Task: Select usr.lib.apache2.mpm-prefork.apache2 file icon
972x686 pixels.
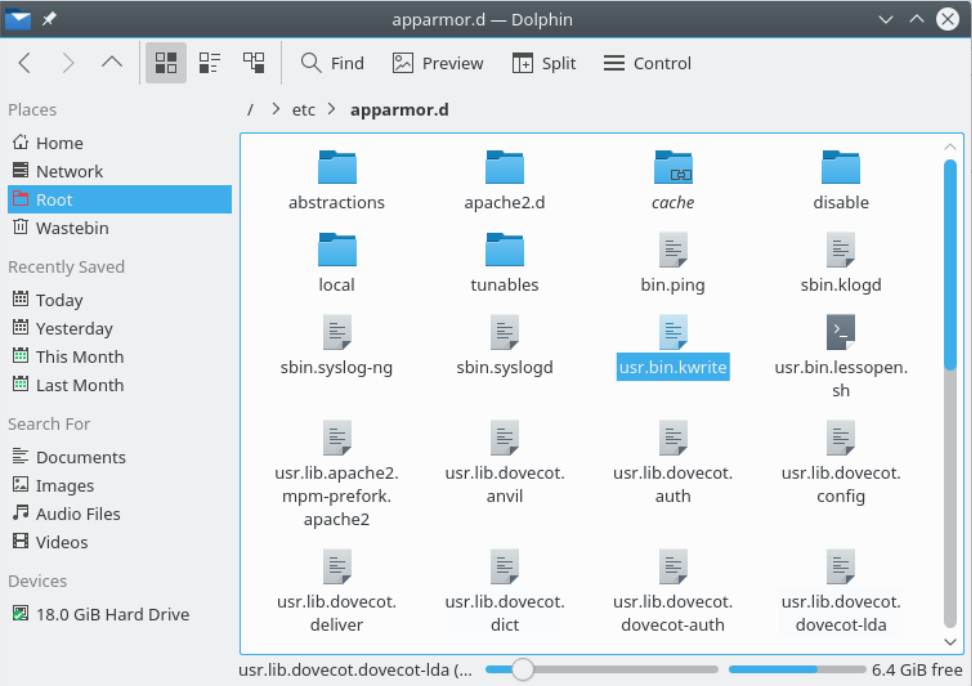Action: (x=337, y=438)
